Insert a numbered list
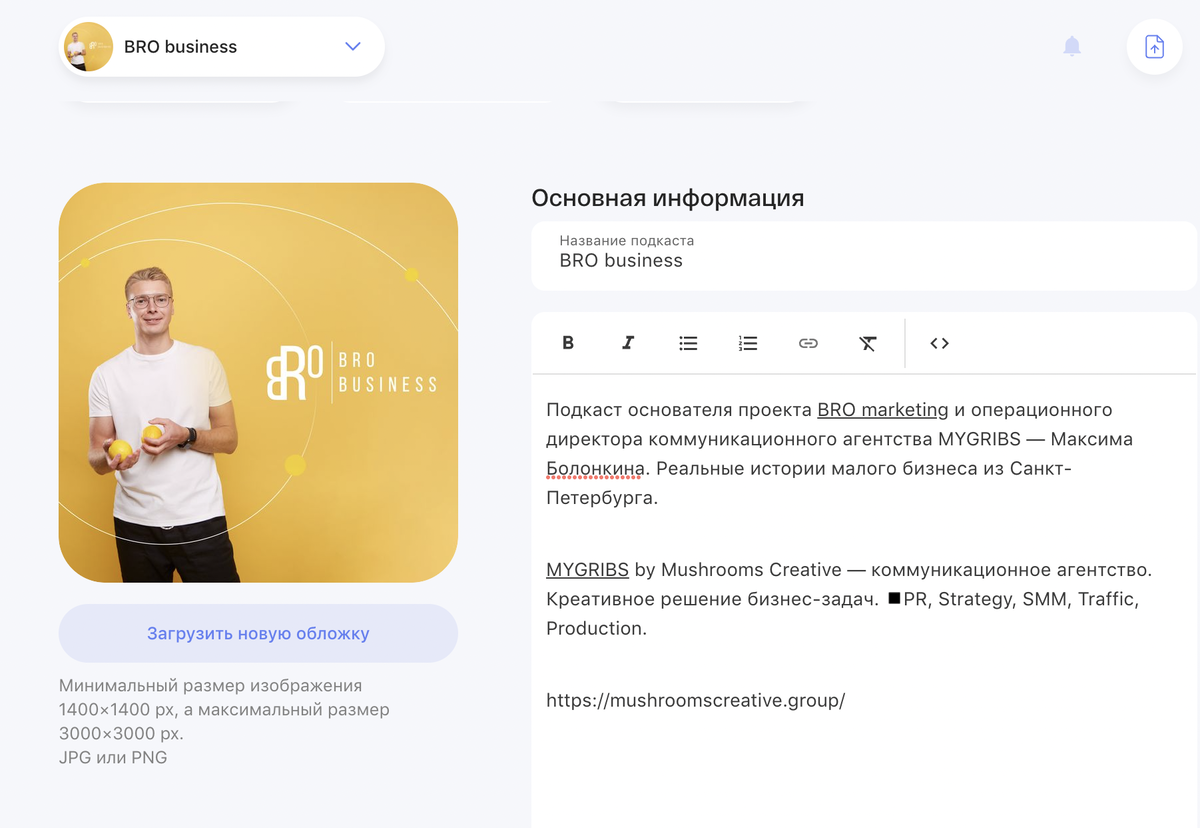Screen dimensions: 1200x828 [748, 343]
